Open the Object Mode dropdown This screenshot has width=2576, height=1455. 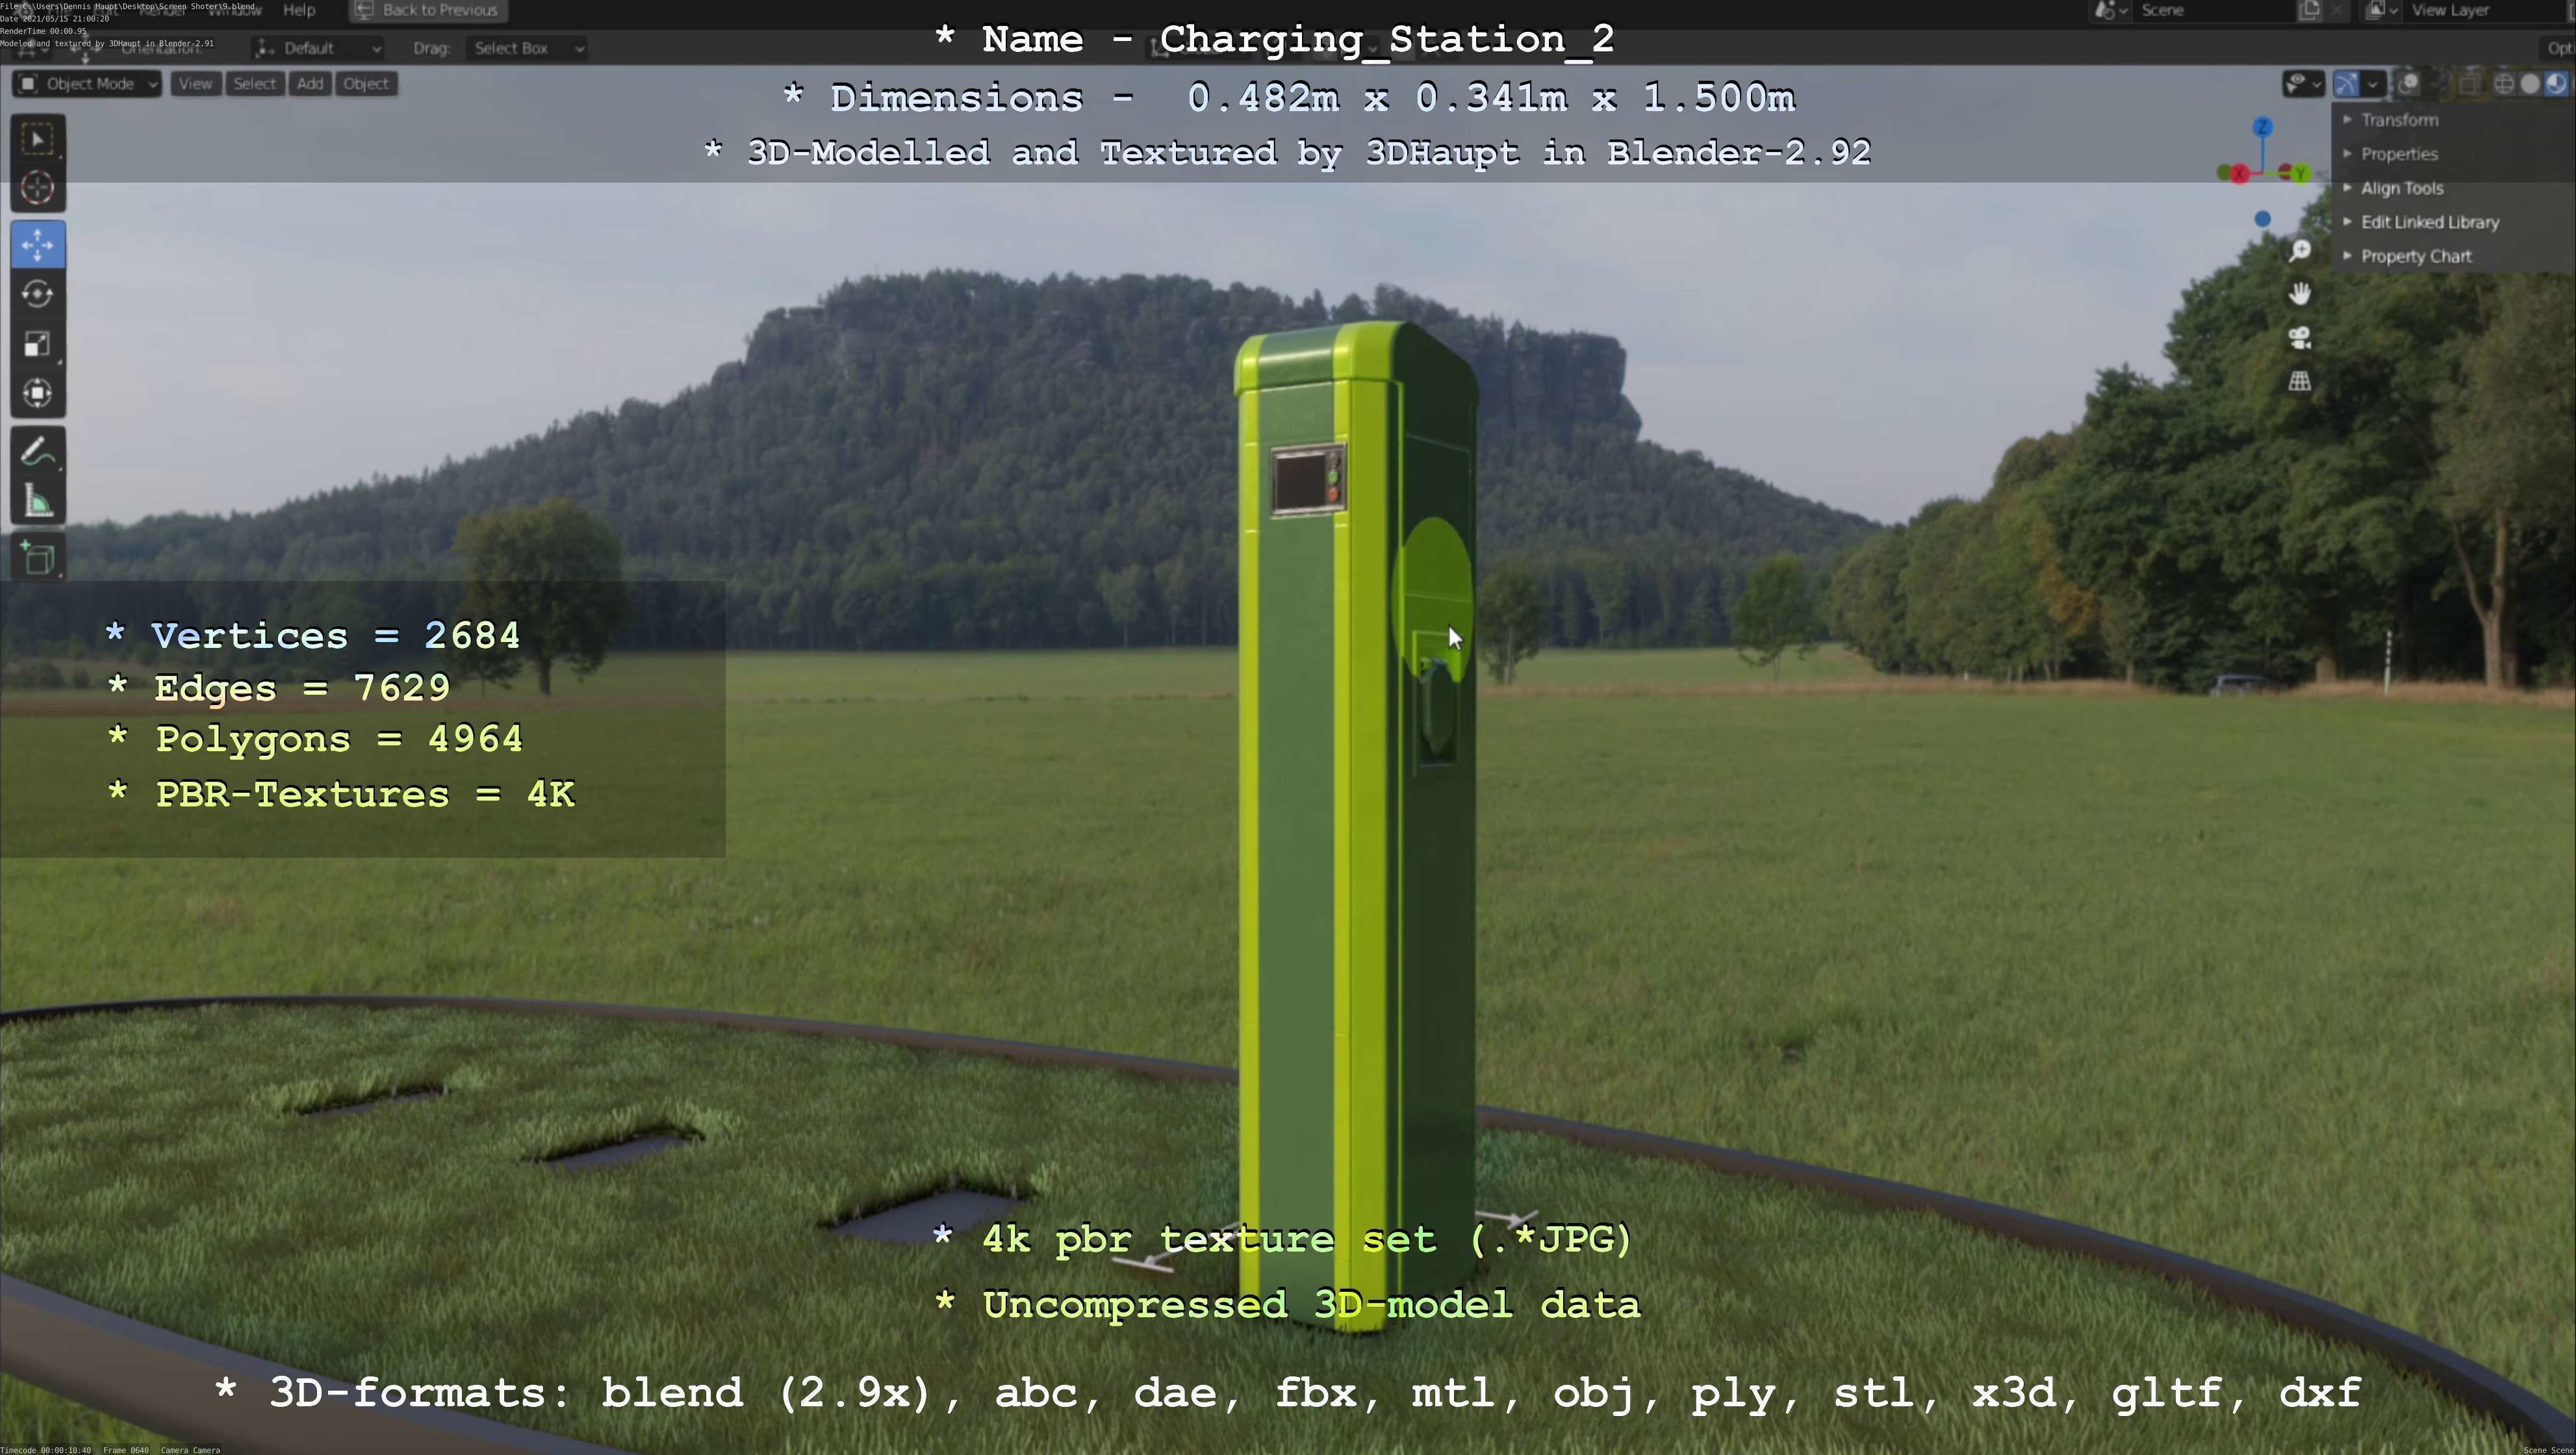point(88,84)
